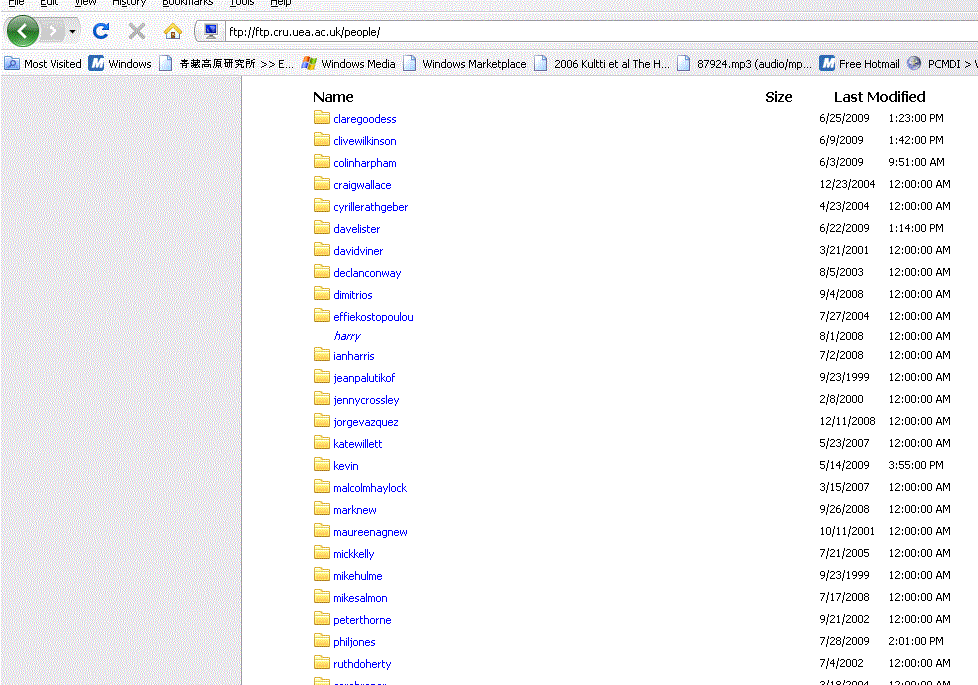
Task: Click the dimitrios folder icon
Action: [x=322, y=293]
